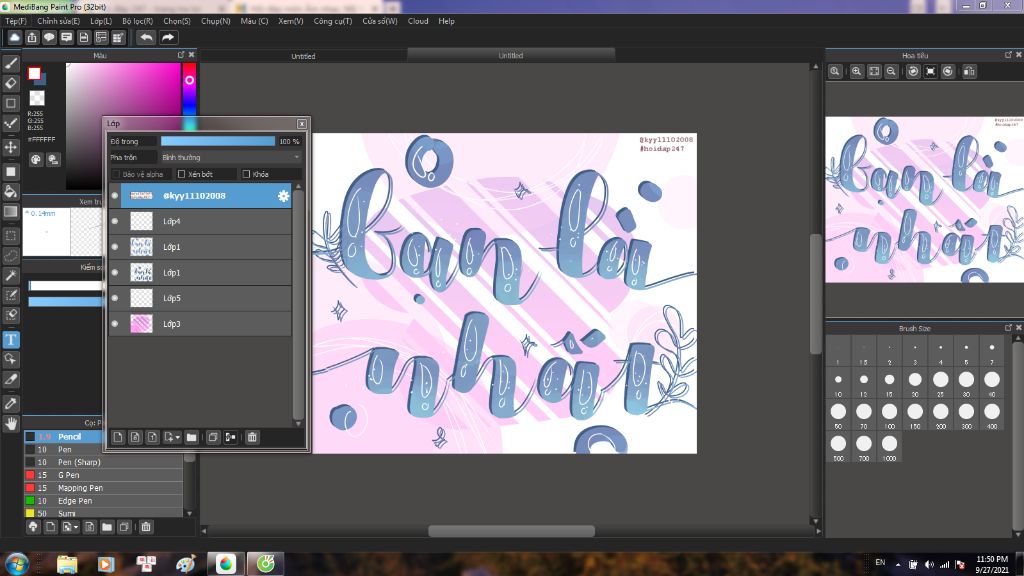Toggle the Bảo vệ alpha checkbox
1024x576 pixels.
116,174
